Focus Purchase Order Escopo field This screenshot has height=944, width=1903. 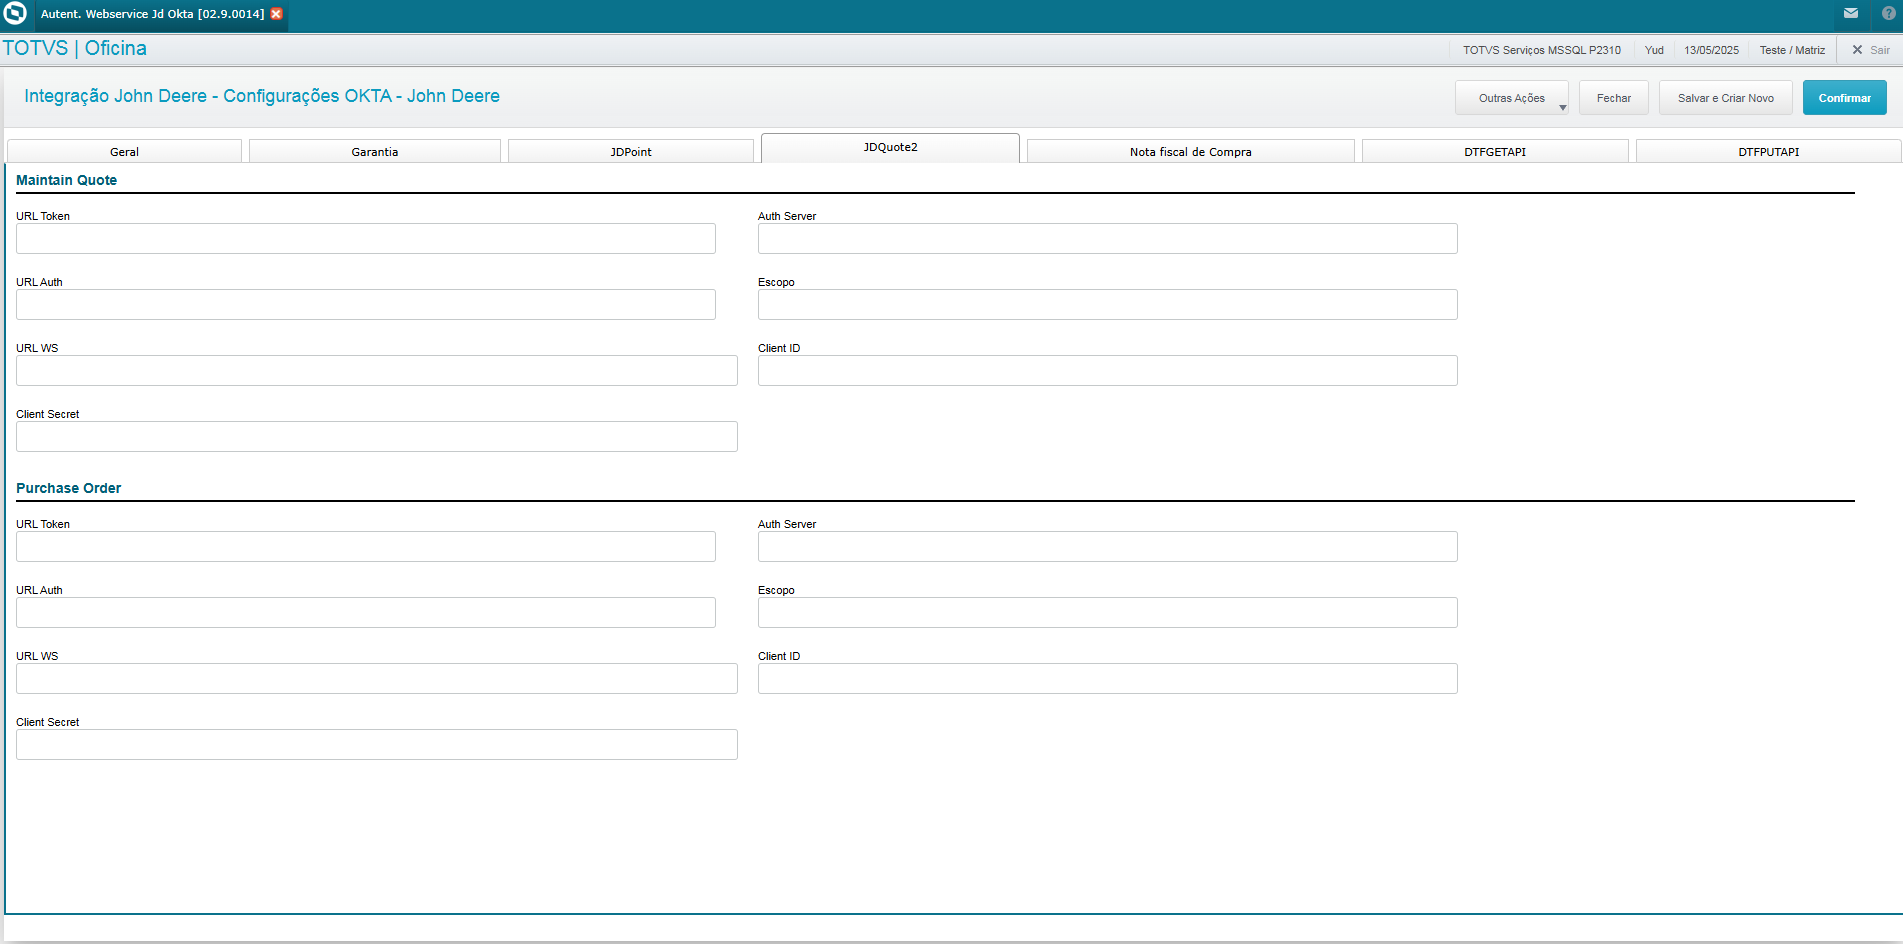(1108, 613)
